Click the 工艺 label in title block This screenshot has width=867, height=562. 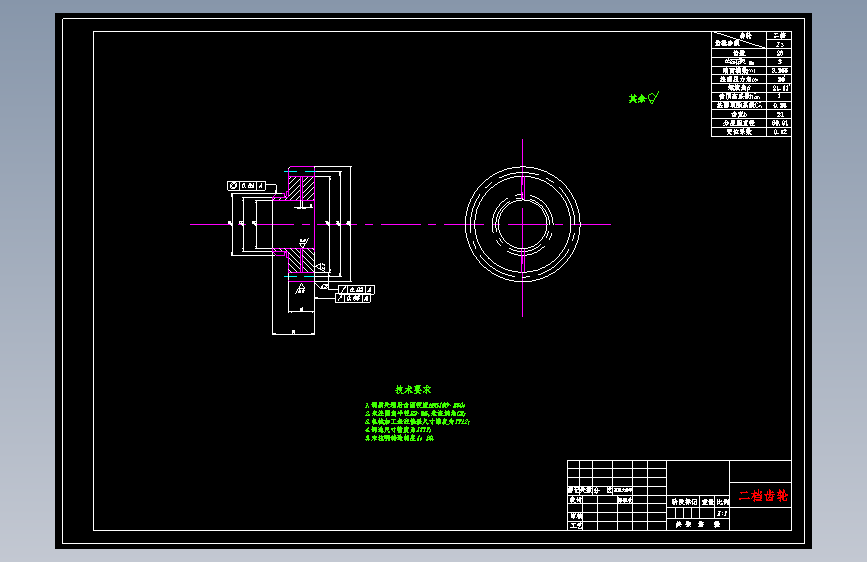click(576, 525)
